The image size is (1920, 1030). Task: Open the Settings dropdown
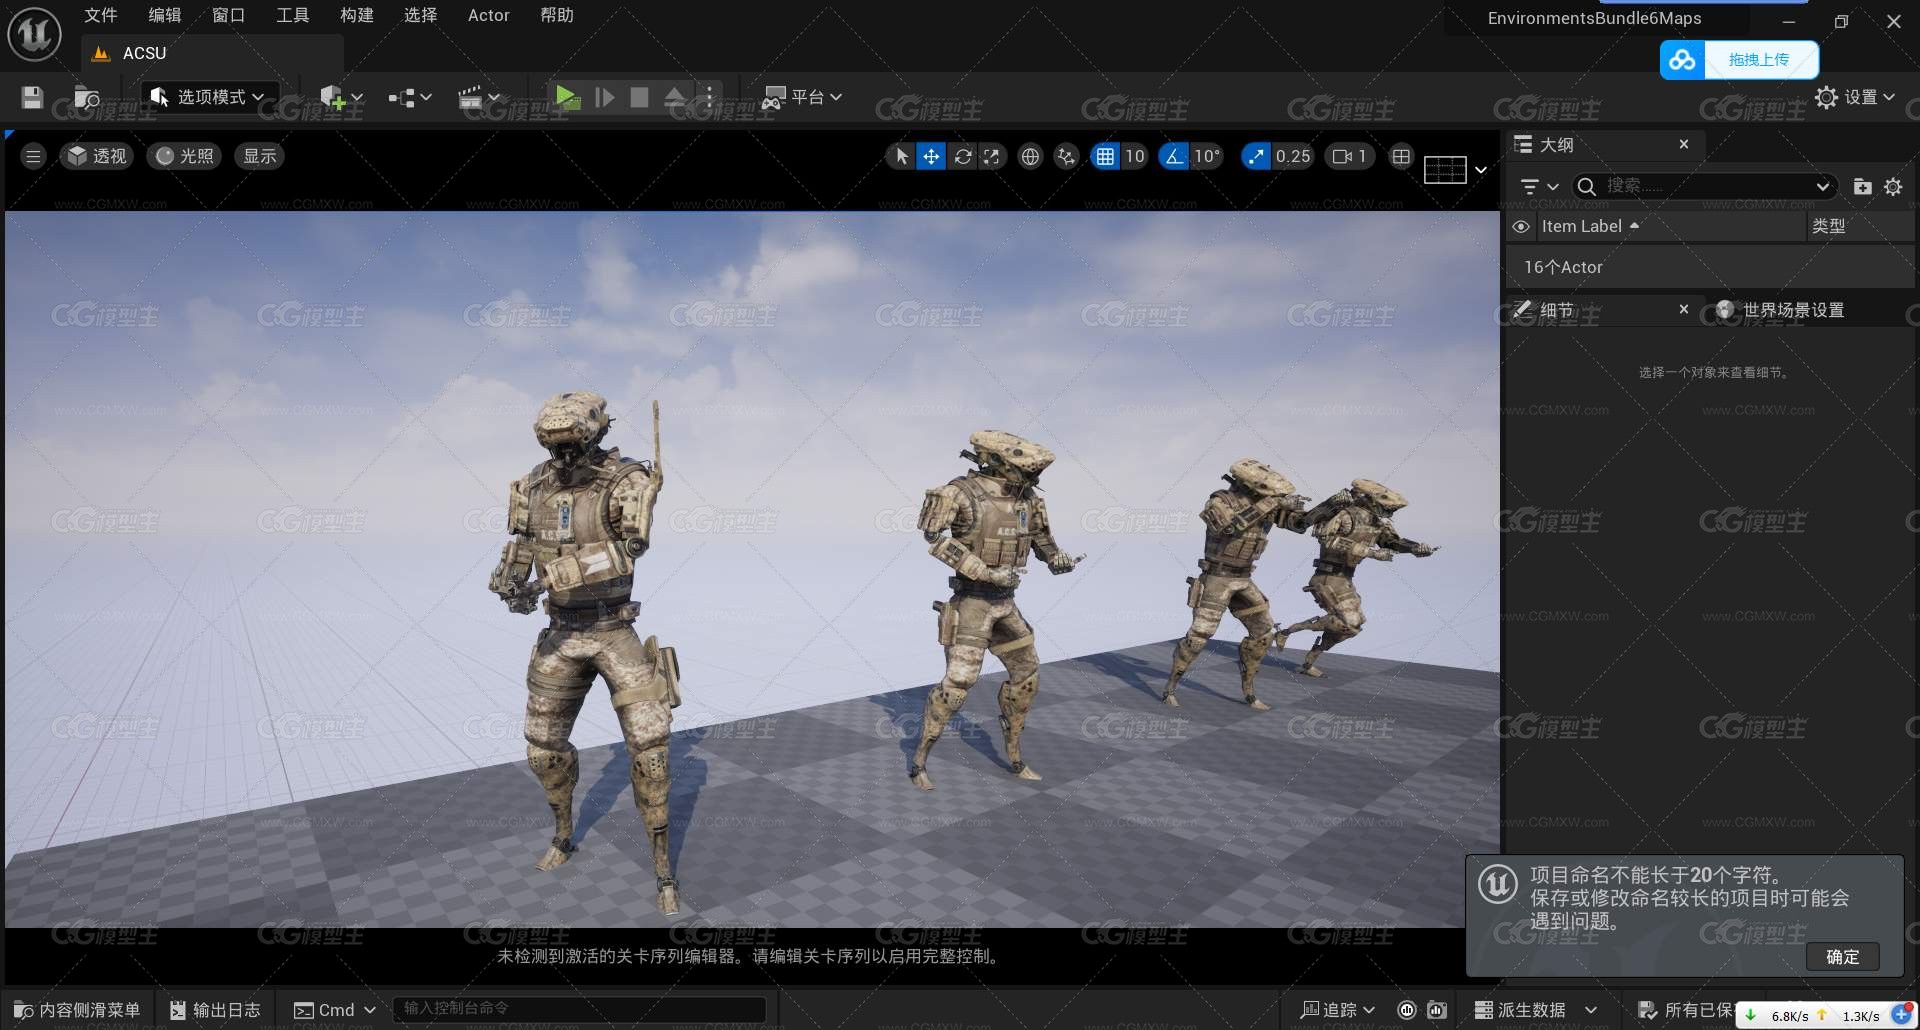1855,97
